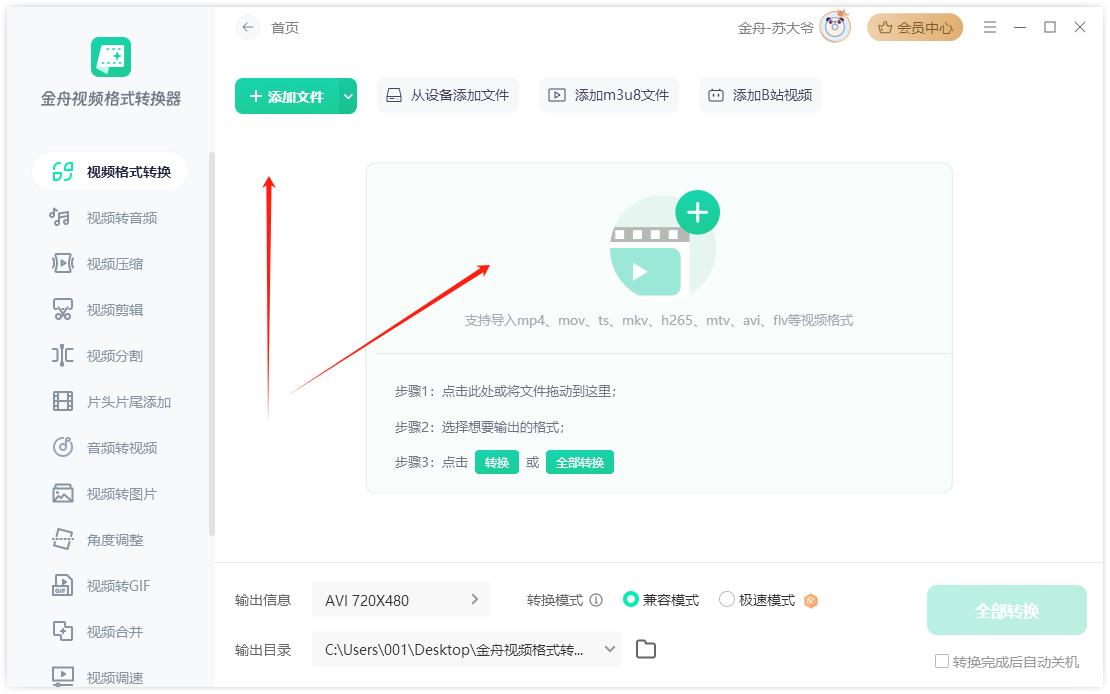Open the 会员中心 membership button
The height and width of the screenshot is (694, 1110).
pyautogui.click(x=914, y=28)
